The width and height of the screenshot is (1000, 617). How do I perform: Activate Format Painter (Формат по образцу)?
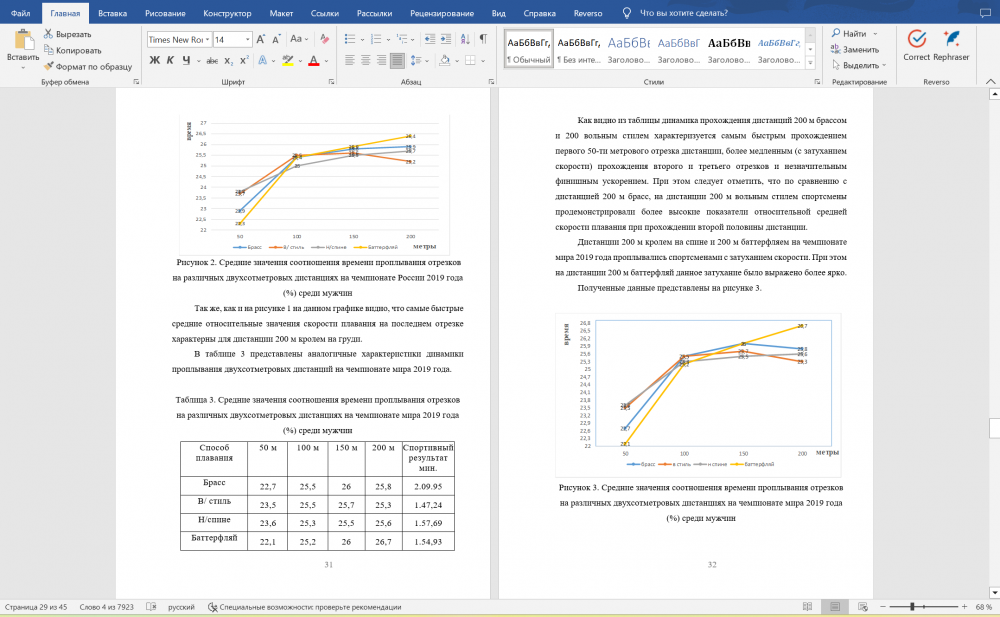point(88,66)
